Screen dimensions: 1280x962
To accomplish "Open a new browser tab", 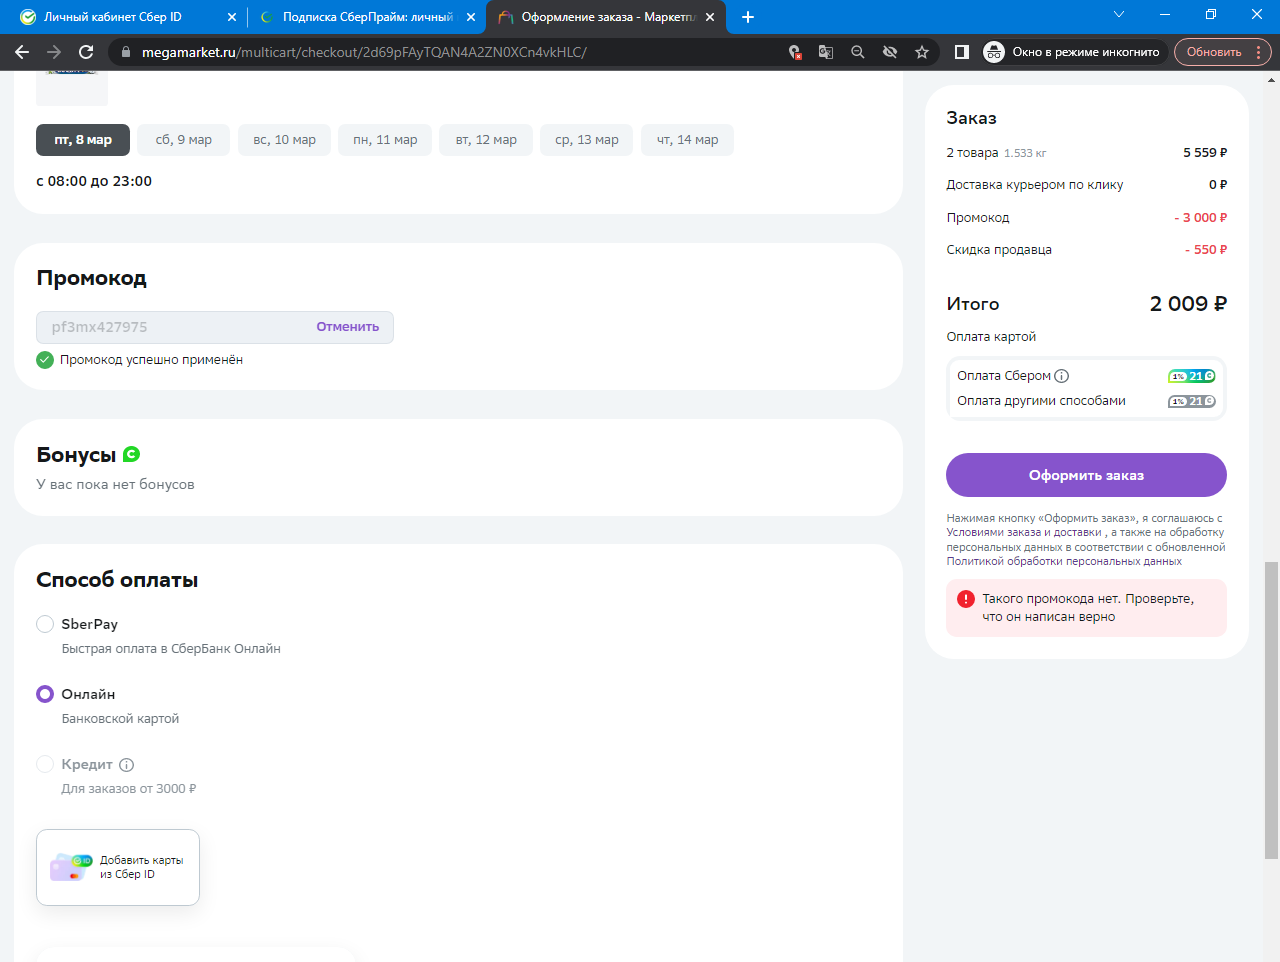I will tap(748, 17).
